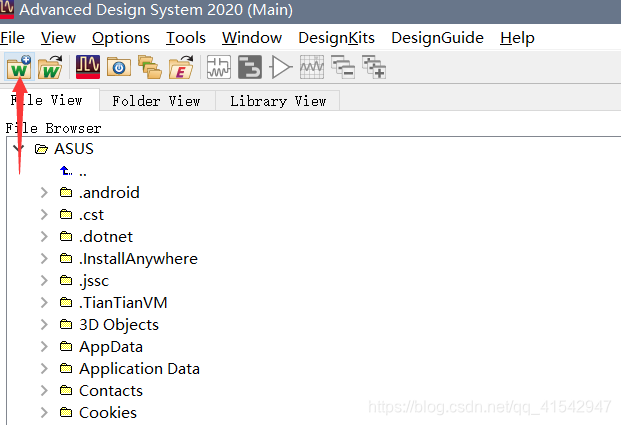Click the 3D Objects folder icon

coord(66,324)
